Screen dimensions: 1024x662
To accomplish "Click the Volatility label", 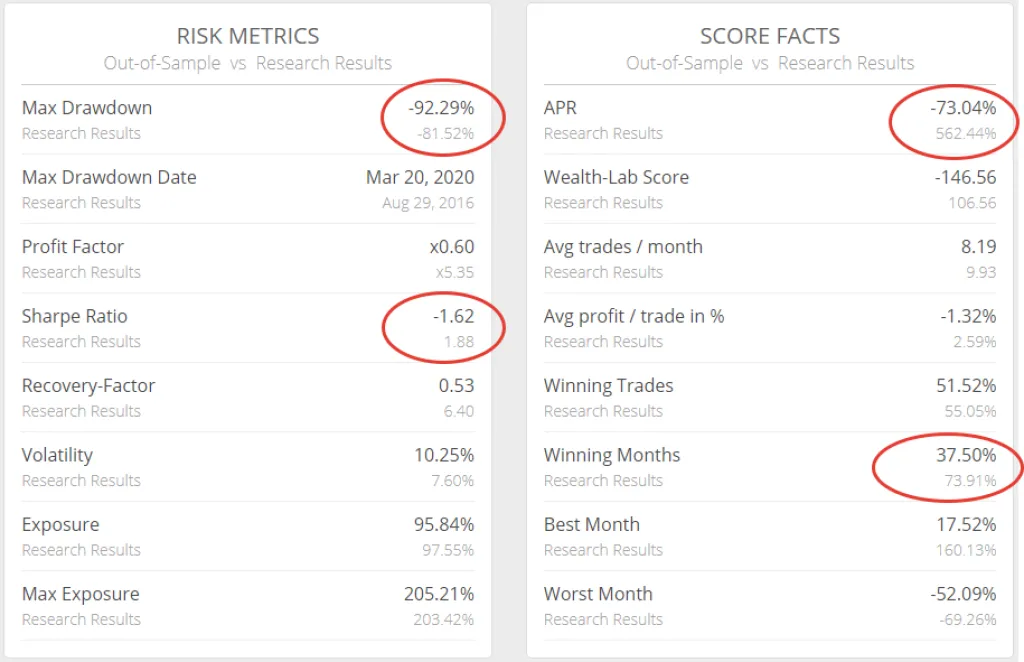I will click(57, 455).
